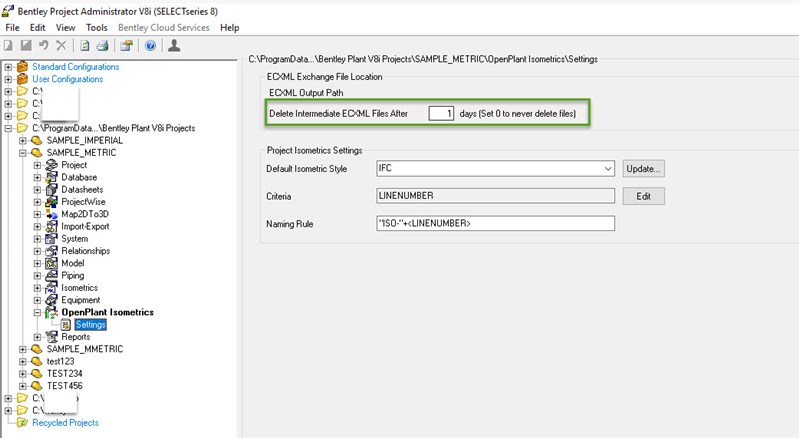Select the Model tree item

point(73,263)
